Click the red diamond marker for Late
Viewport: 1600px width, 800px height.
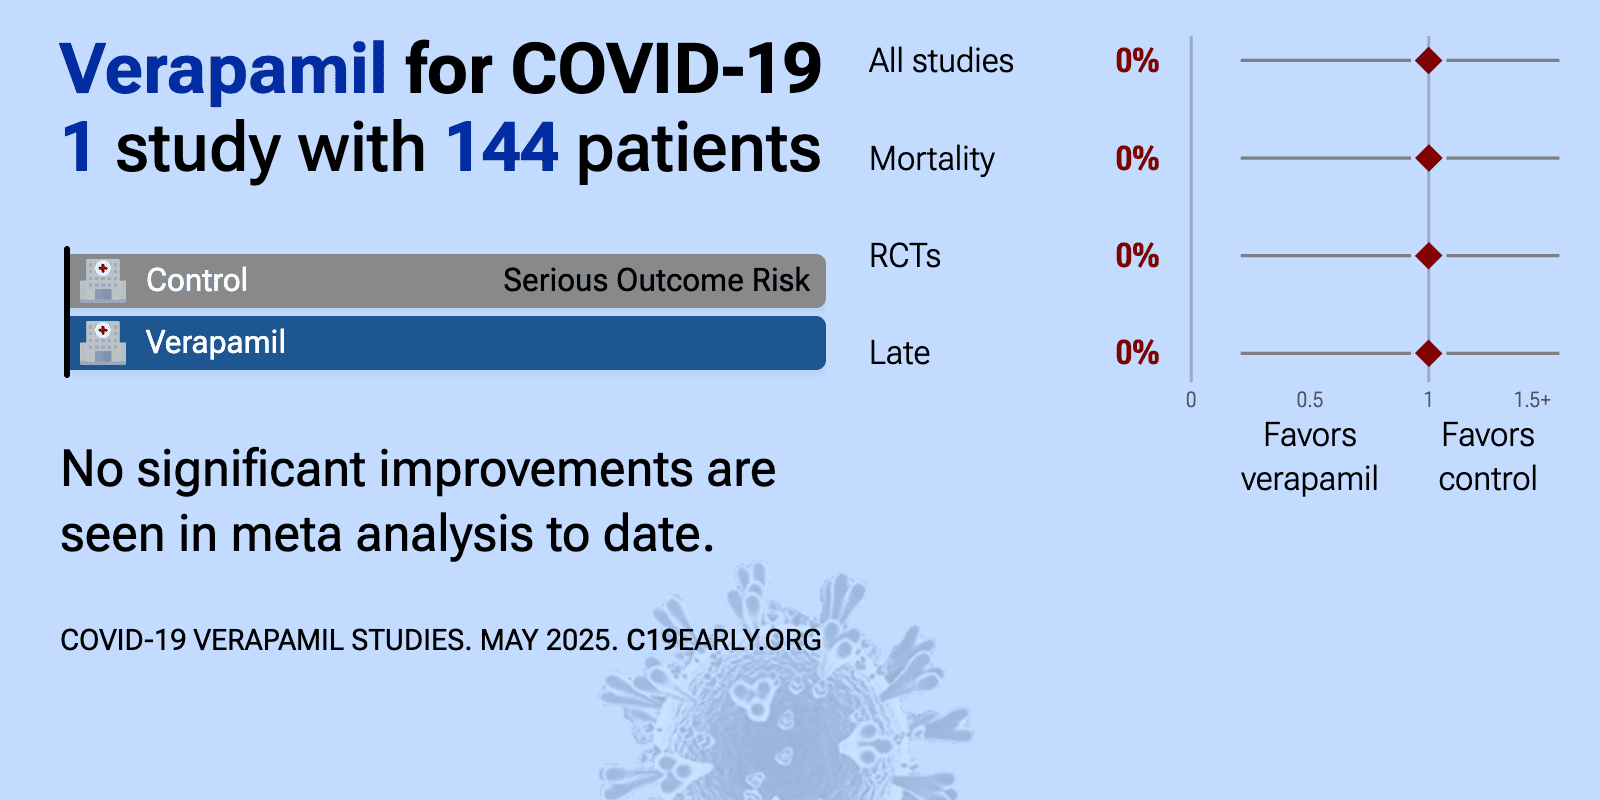pyautogui.click(x=1428, y=353)
